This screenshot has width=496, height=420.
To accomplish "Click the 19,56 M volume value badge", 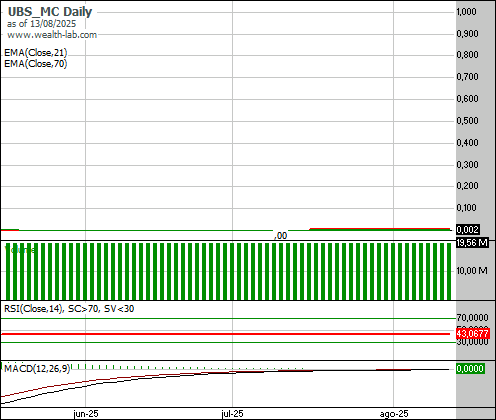I will [x=472, y=243].
